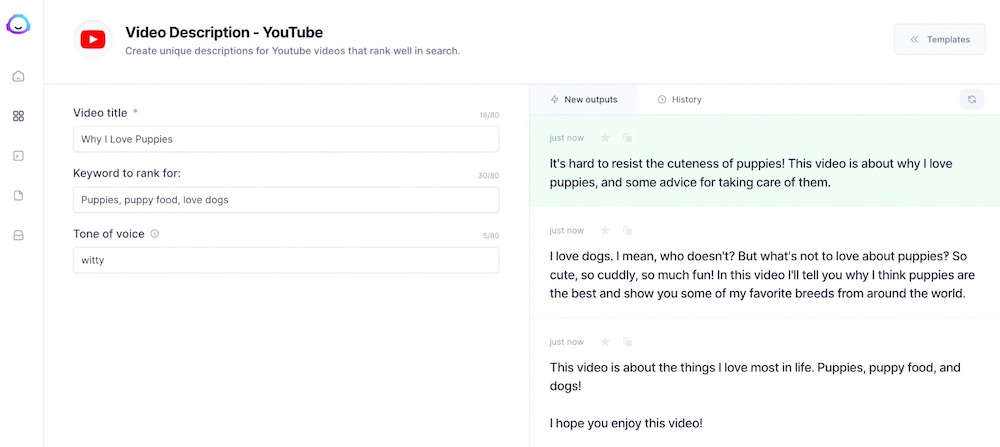Copy the first output about puppy cuteness
Image resolution: width=1000 pixels, height=447 pixels.
click(x=627, y=138)
